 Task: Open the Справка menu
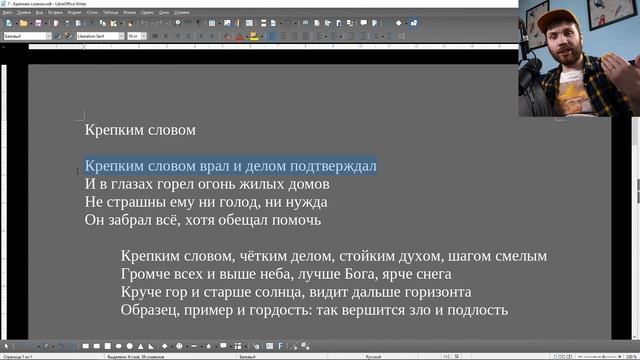pos(182,12)
